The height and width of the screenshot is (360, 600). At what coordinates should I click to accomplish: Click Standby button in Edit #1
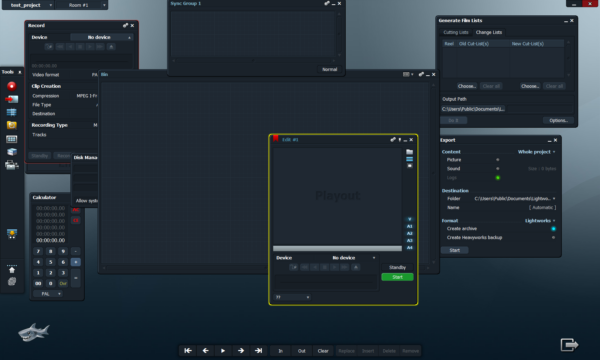point(397,267)
